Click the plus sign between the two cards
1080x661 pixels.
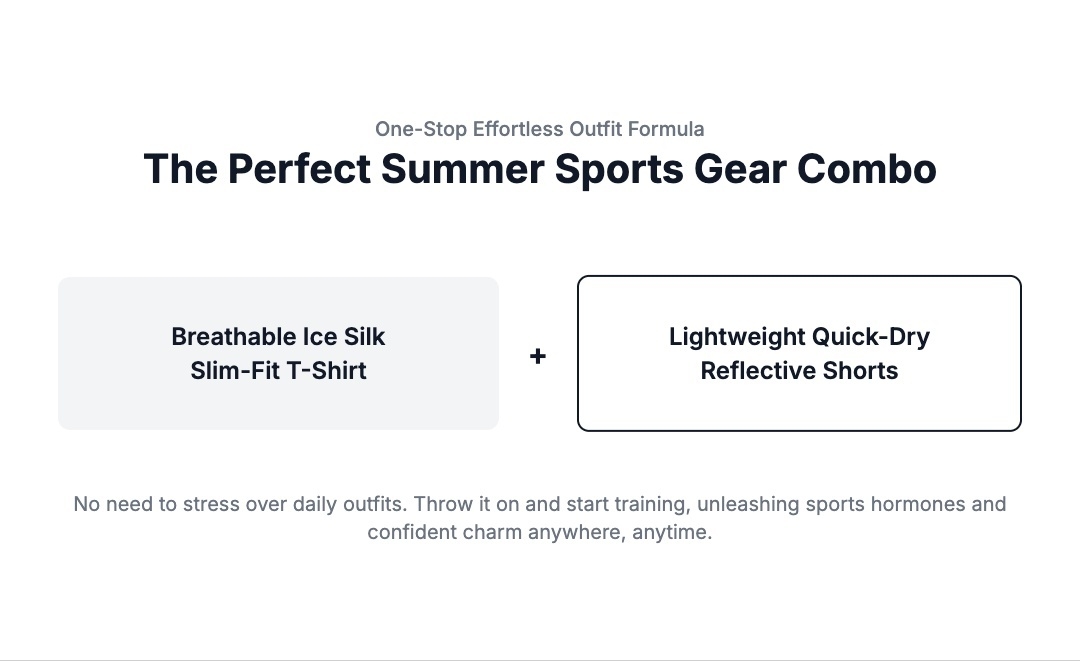pos(538,356)
